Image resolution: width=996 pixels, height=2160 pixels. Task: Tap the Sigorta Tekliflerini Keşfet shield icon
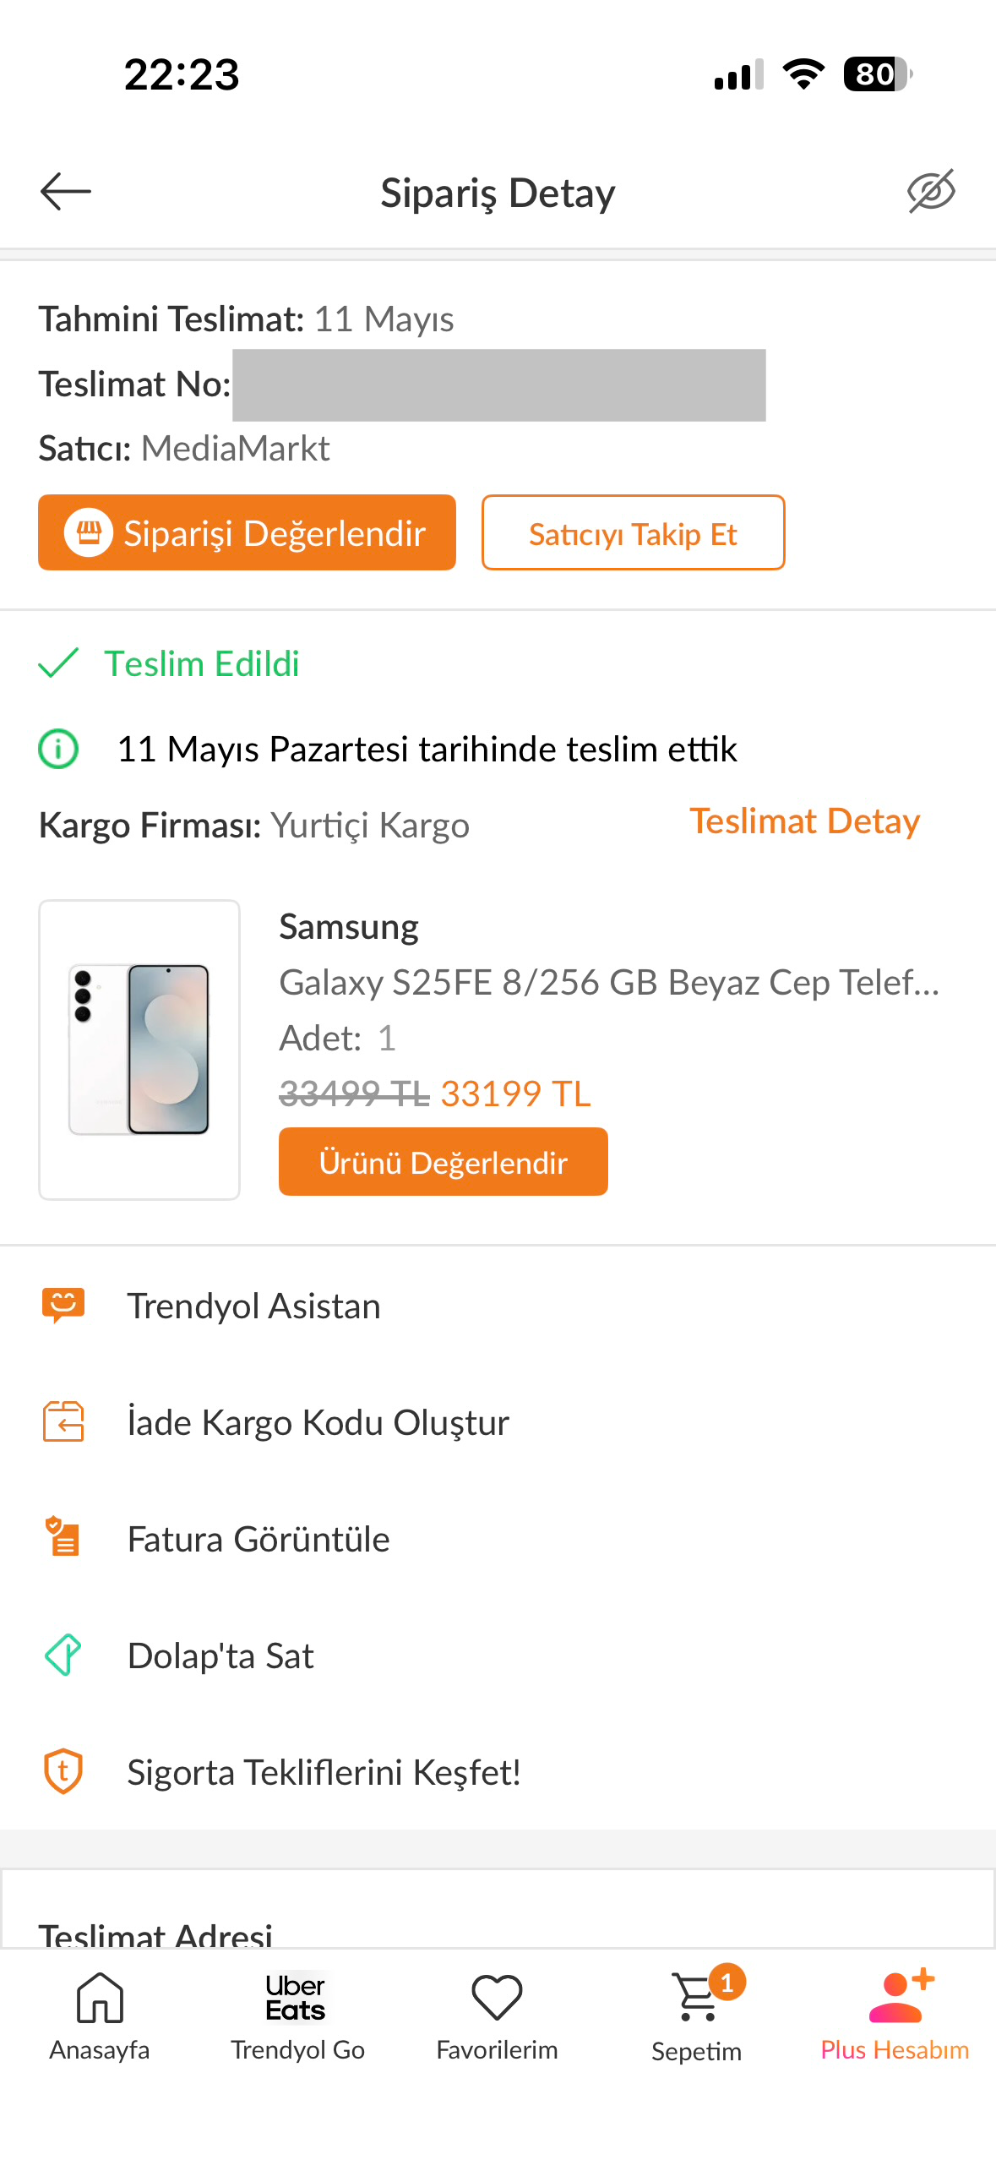click(x=63, y=1771)
